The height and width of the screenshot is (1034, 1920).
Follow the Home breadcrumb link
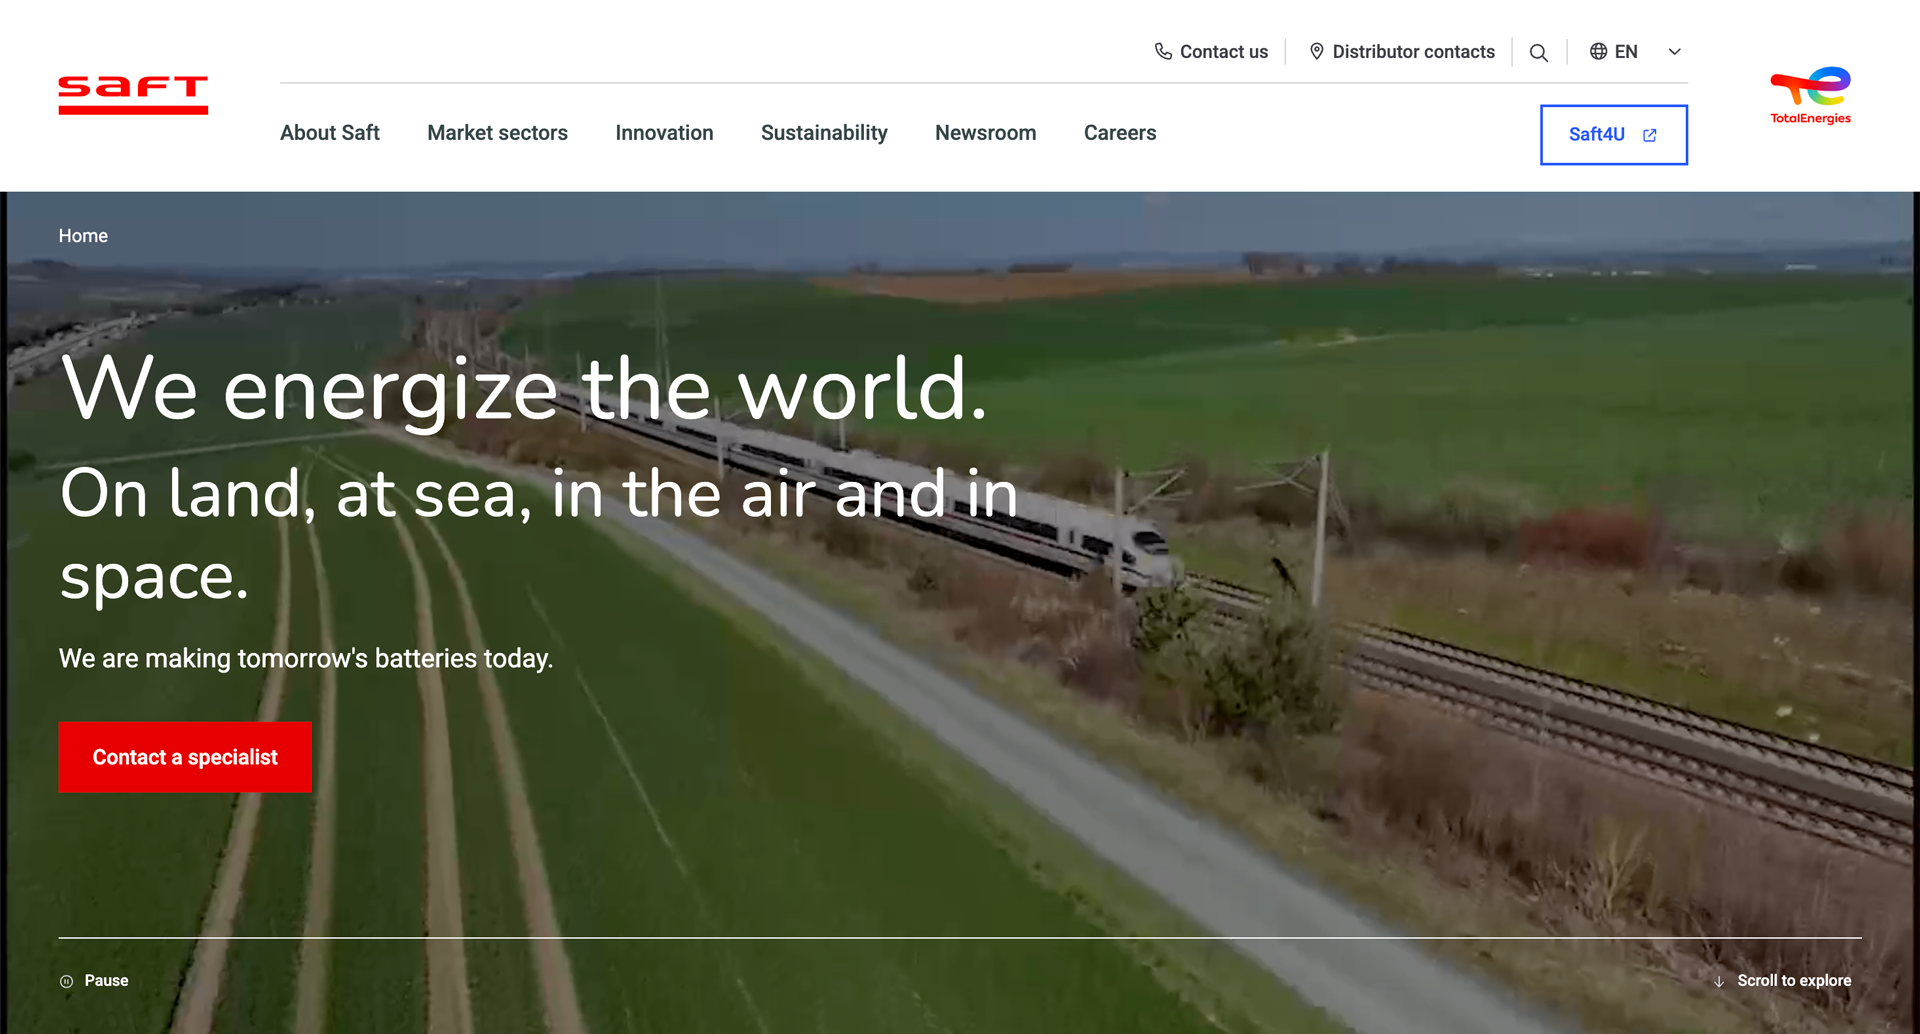(83, 236)
